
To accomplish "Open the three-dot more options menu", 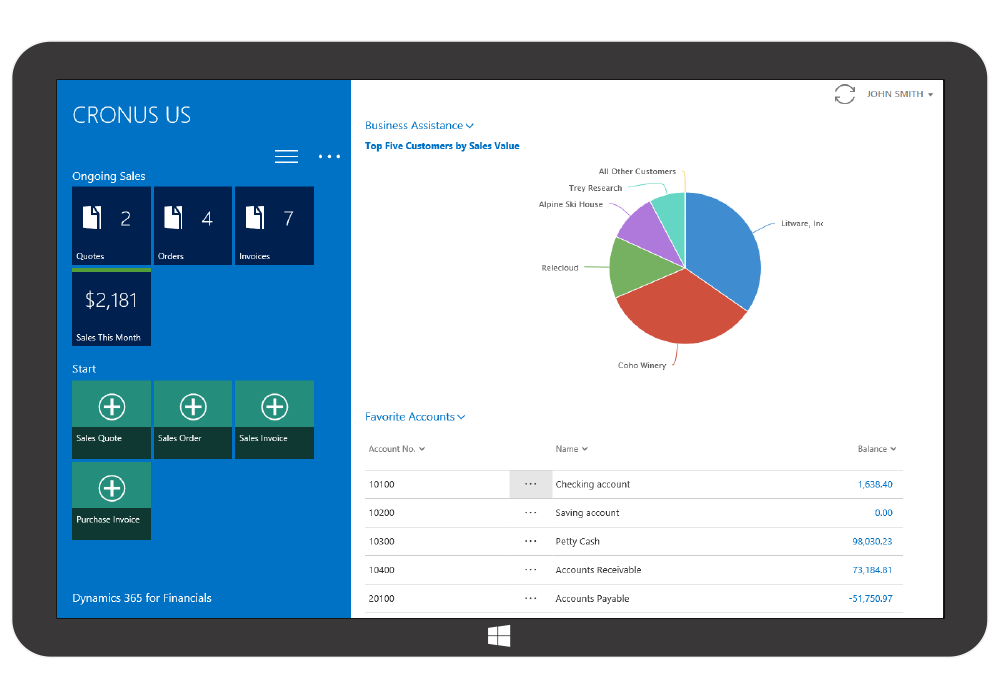I will pyautogui.click(x=329, y=156).
